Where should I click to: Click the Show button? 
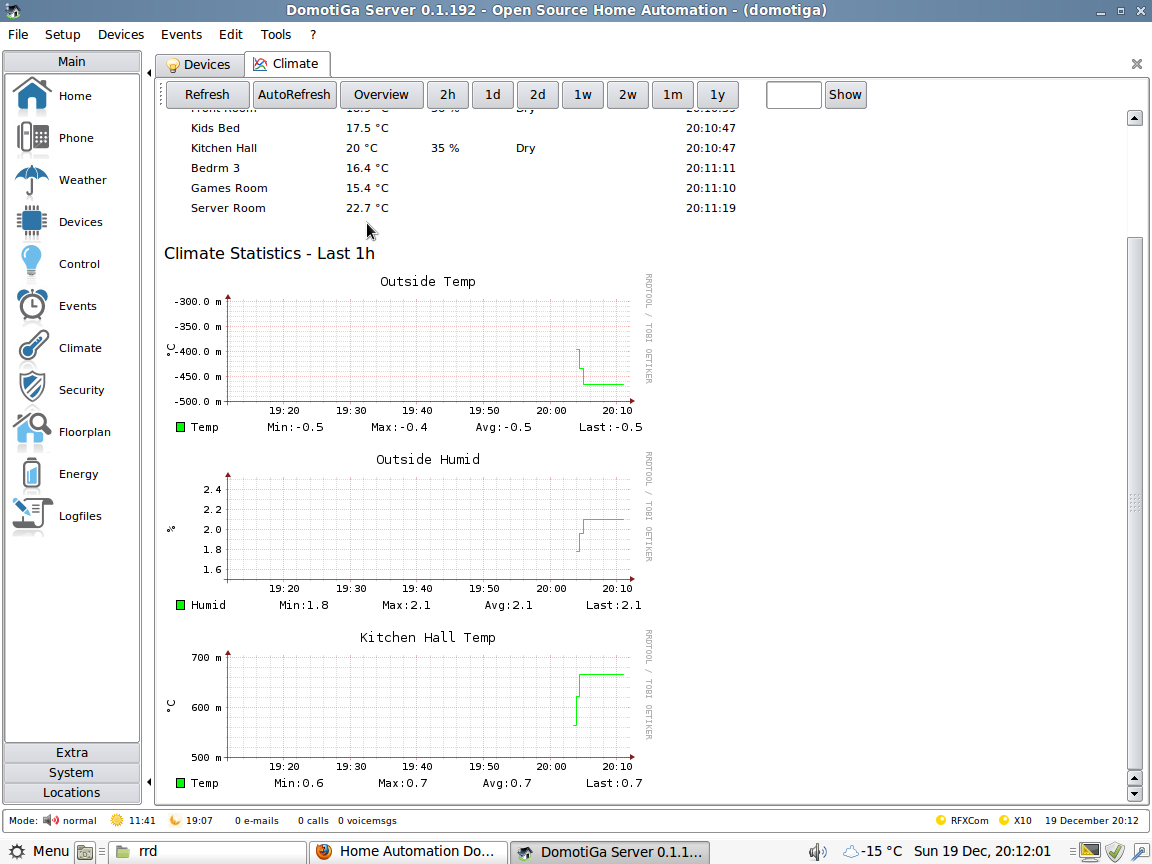[845, 95]
